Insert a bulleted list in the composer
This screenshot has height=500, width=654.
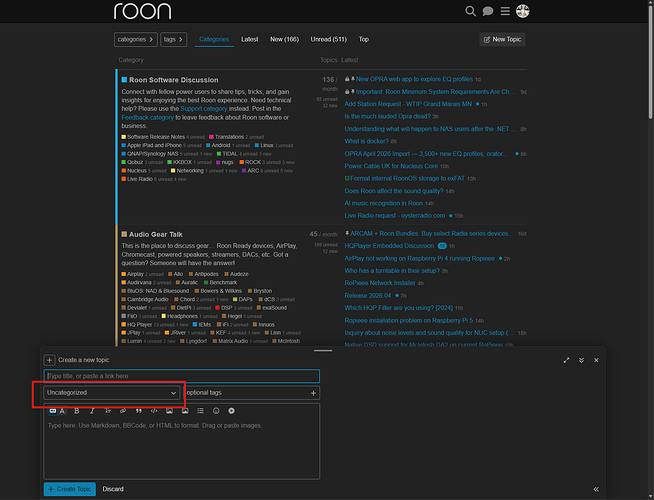(x=200, y=411)
